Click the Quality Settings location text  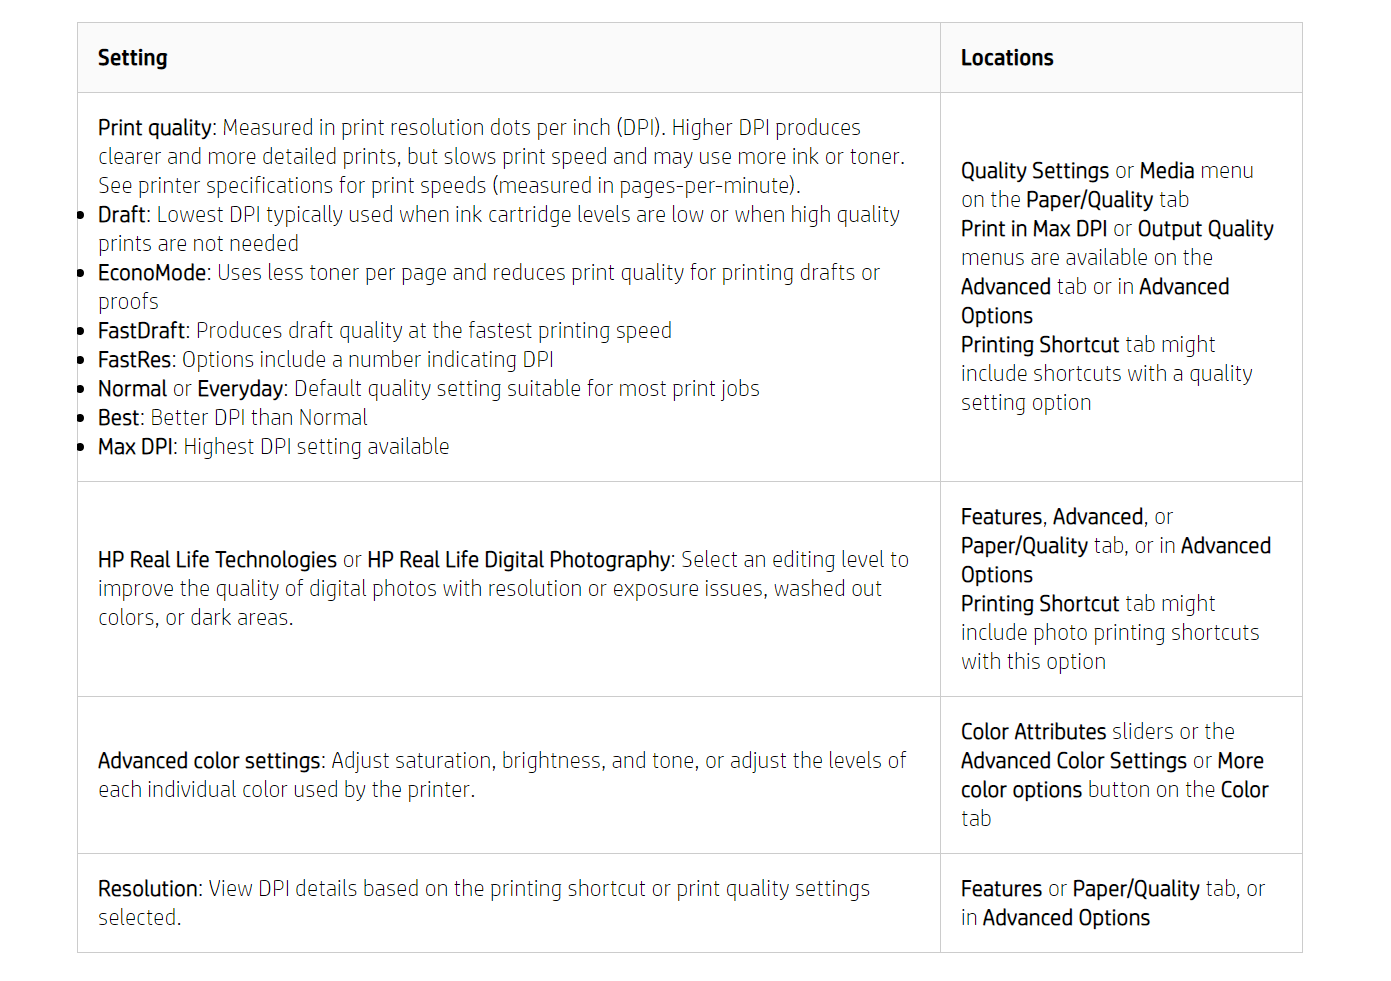coord(1035,171)
